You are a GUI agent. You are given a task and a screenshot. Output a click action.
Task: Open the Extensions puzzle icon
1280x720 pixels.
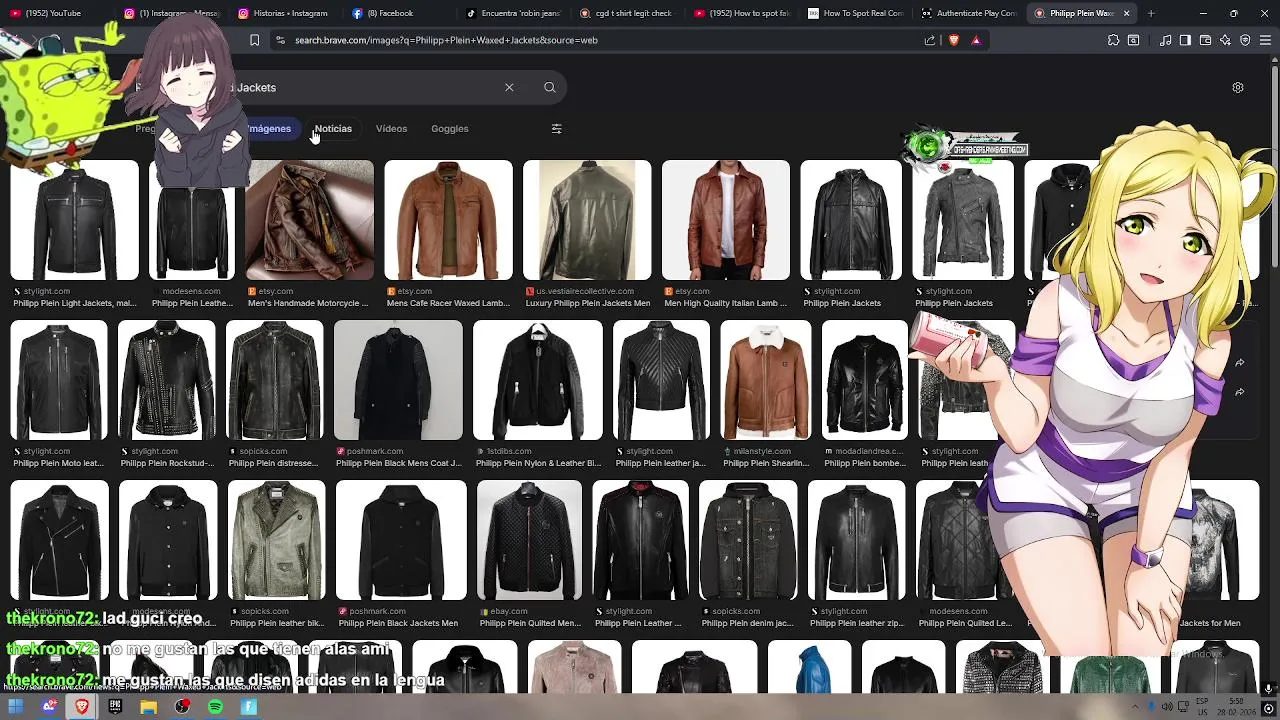[x=1113, y=40]
